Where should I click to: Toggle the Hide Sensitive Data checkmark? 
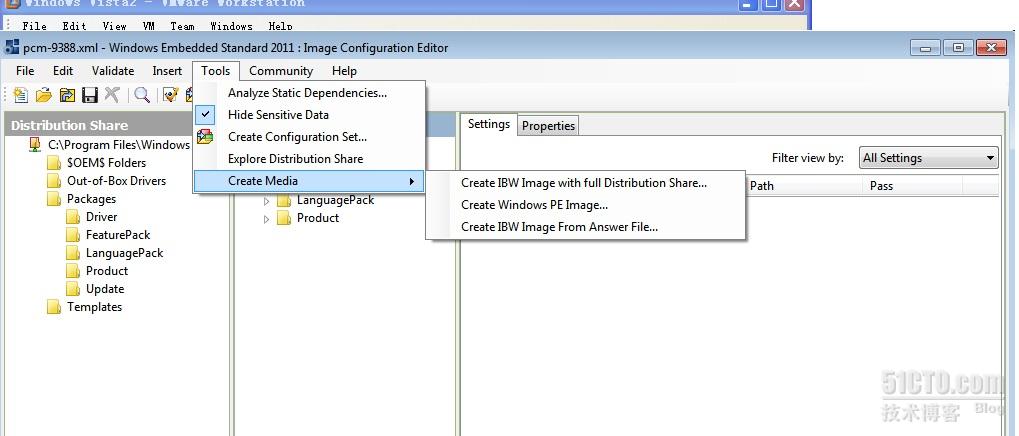point(205,114)
